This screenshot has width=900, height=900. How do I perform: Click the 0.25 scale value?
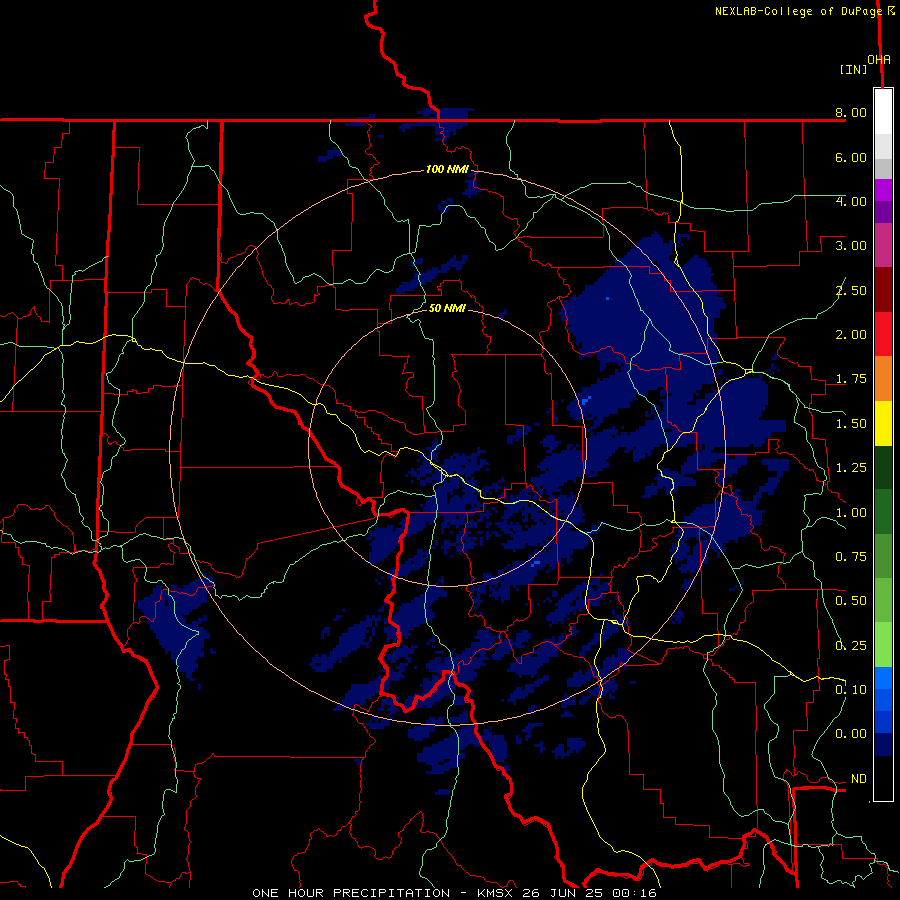click(x=851, y=646)
